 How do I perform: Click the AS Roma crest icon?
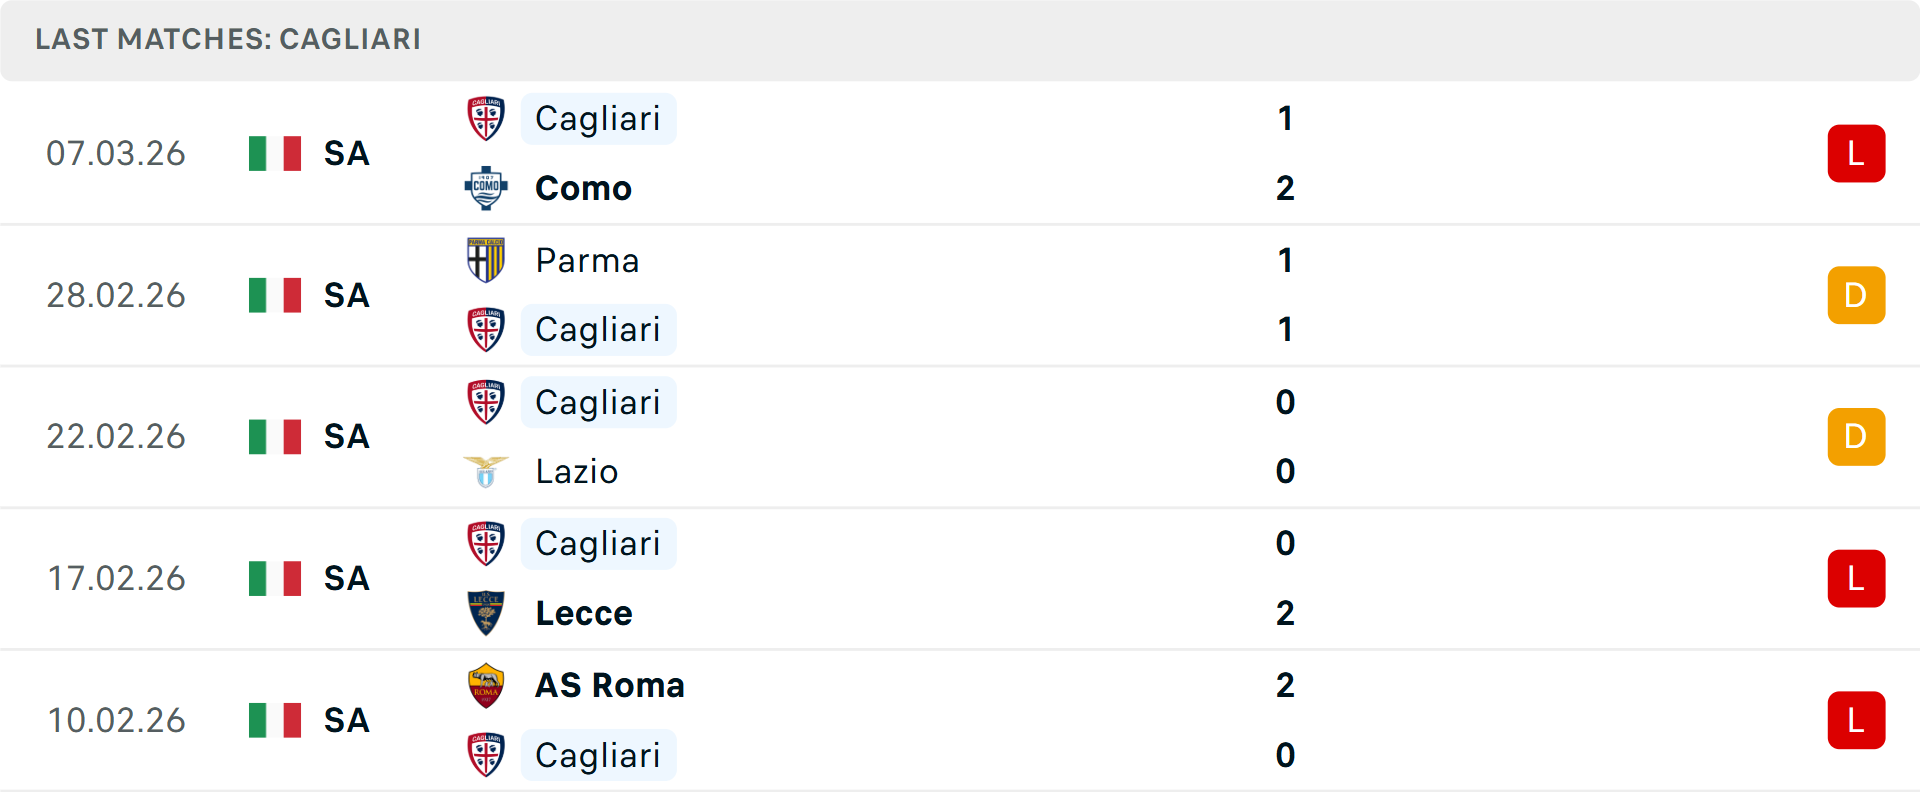[x=486, y=685]
